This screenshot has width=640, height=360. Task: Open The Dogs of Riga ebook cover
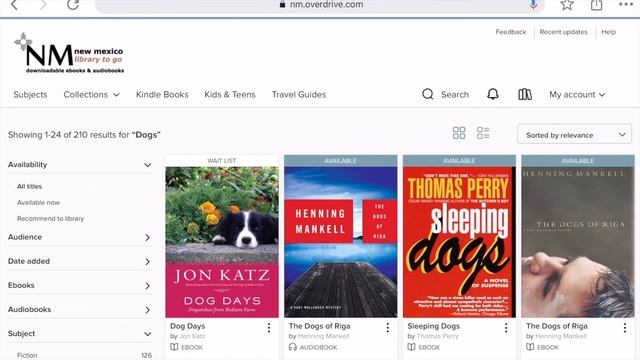click(578, 242)
